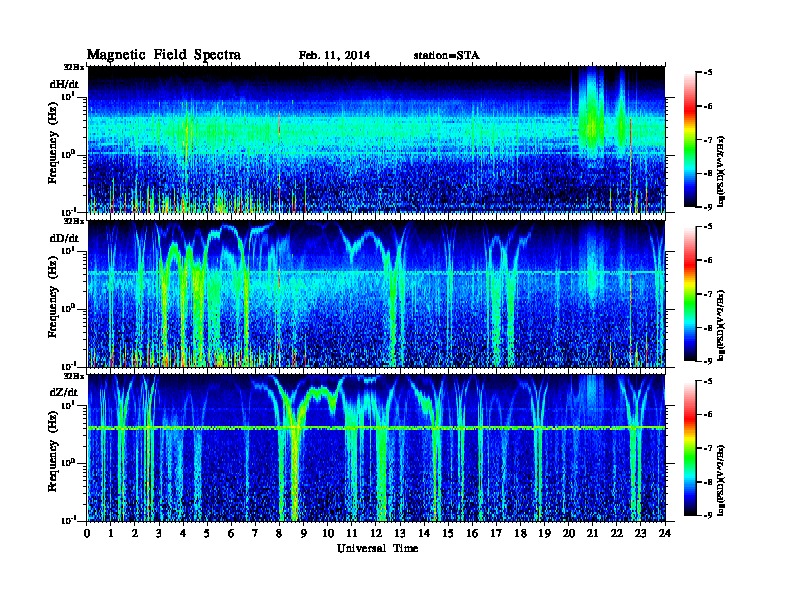This screenshot has height=612, width=792.
Task: Click the hour tick label "9"
Action: pyautogui.click(x=304, y=533)
